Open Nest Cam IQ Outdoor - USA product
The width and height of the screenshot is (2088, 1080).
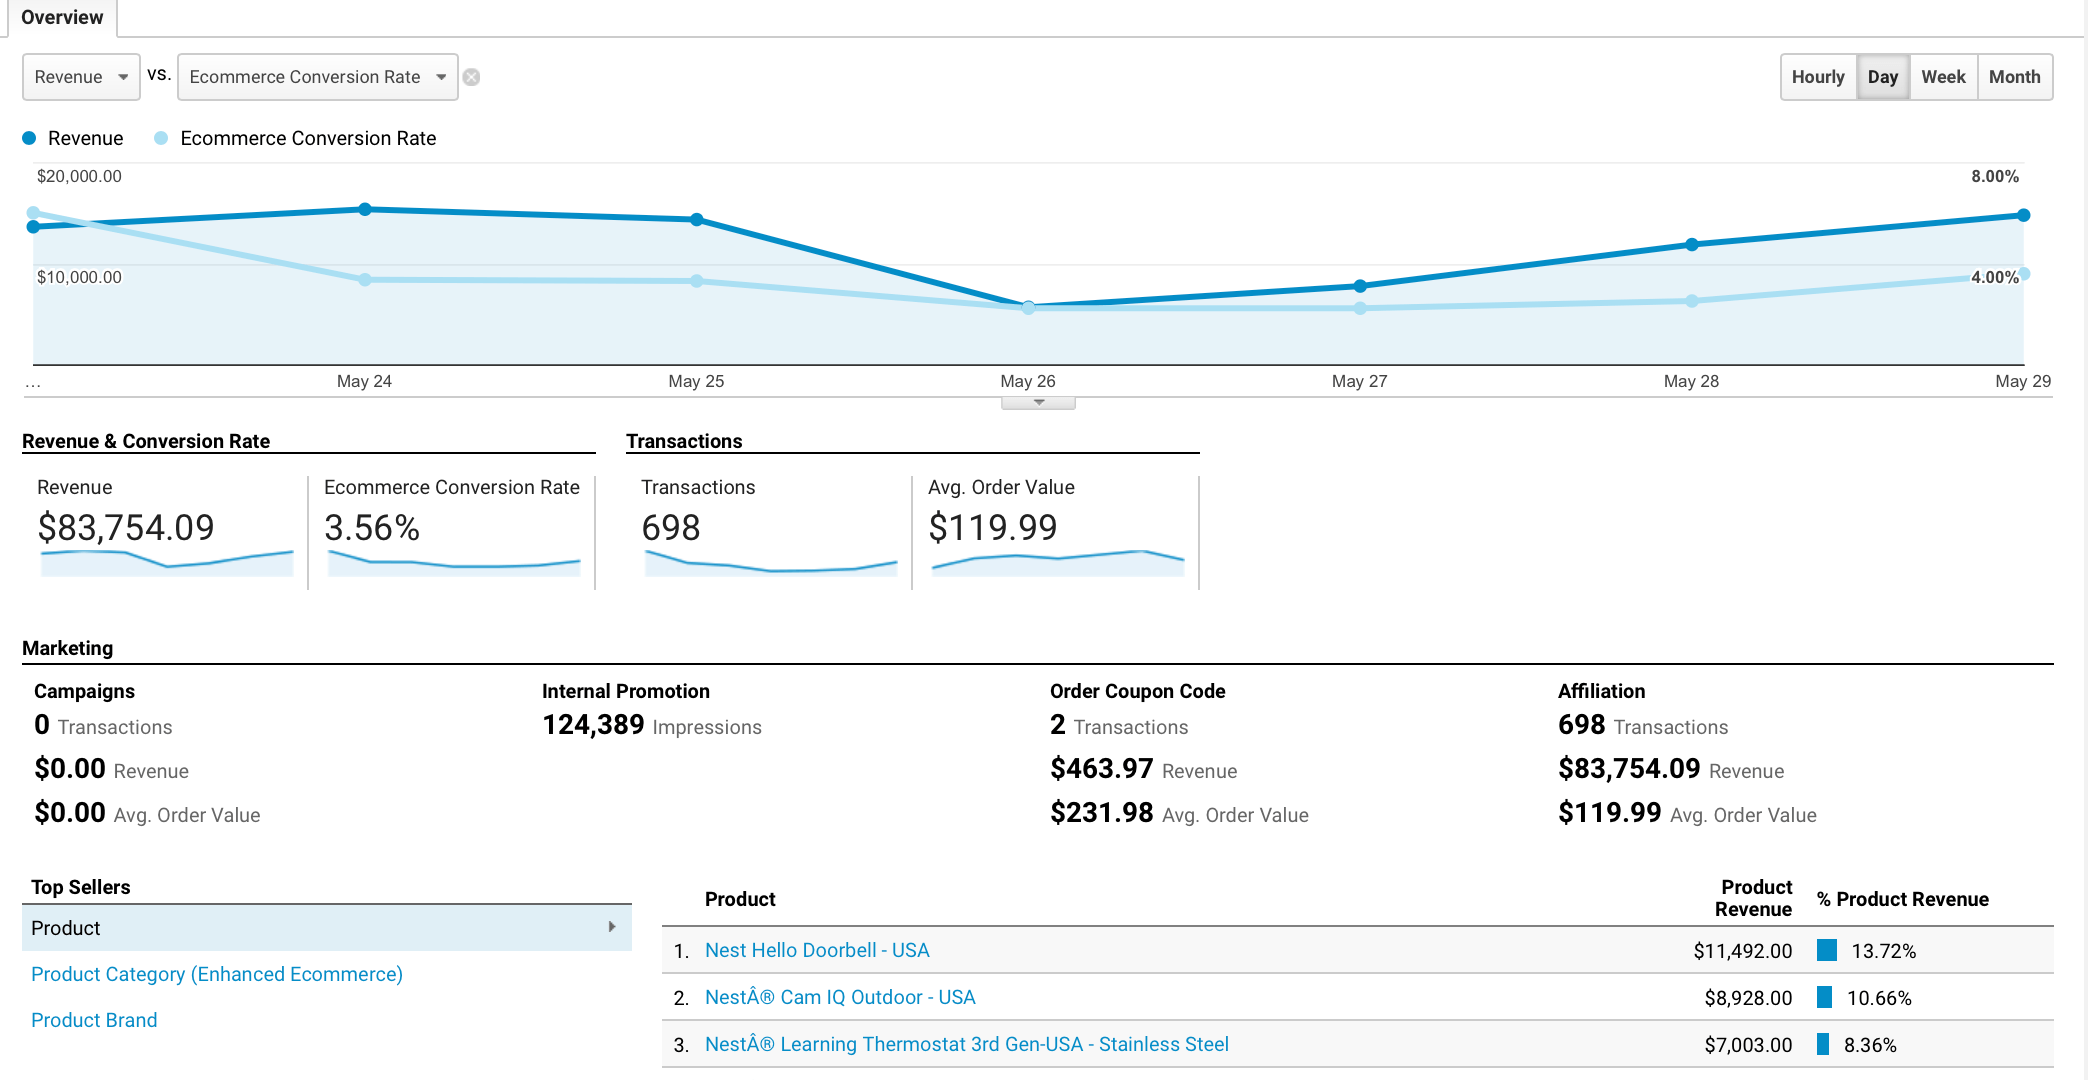pyautogui.click(x=839, y=997)
